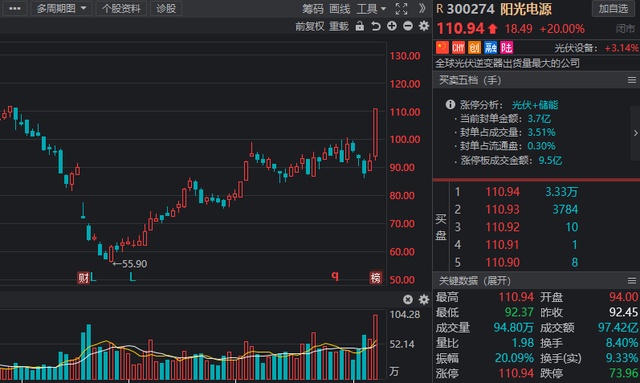Click the lock icon in chart toolbar
This screenshot has width=640, height=383.
coord(360,27)
